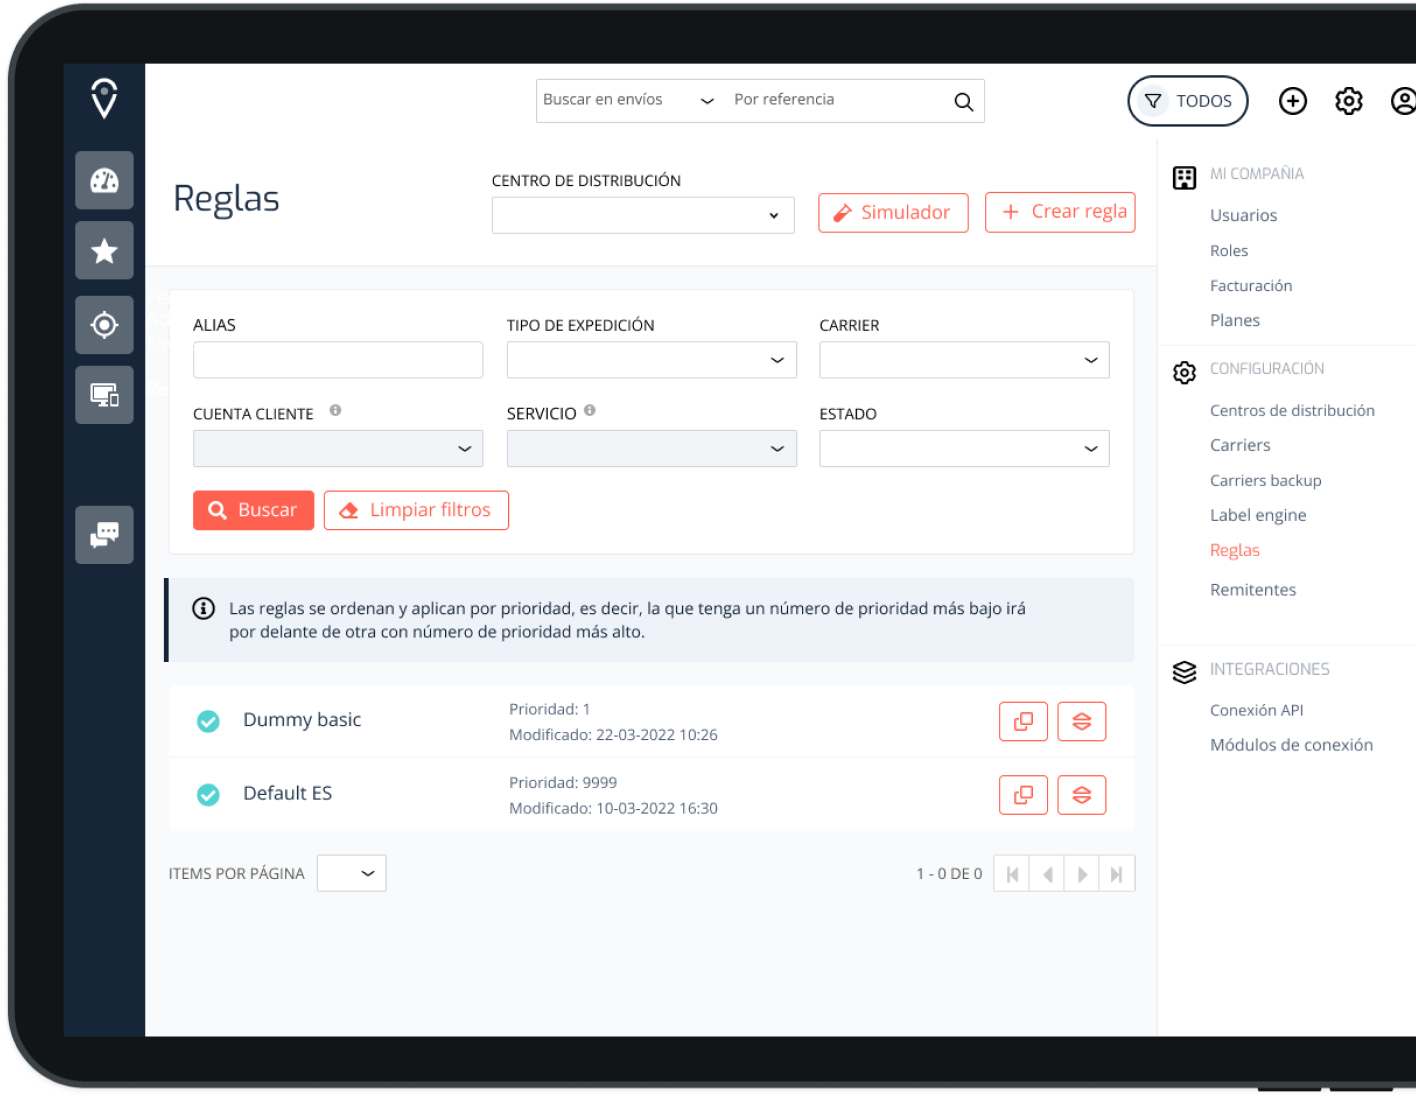Screen dimensions: 1416x1100
Task: Open the Buscar en envíos dropdown
Action: tap(628, 101)
